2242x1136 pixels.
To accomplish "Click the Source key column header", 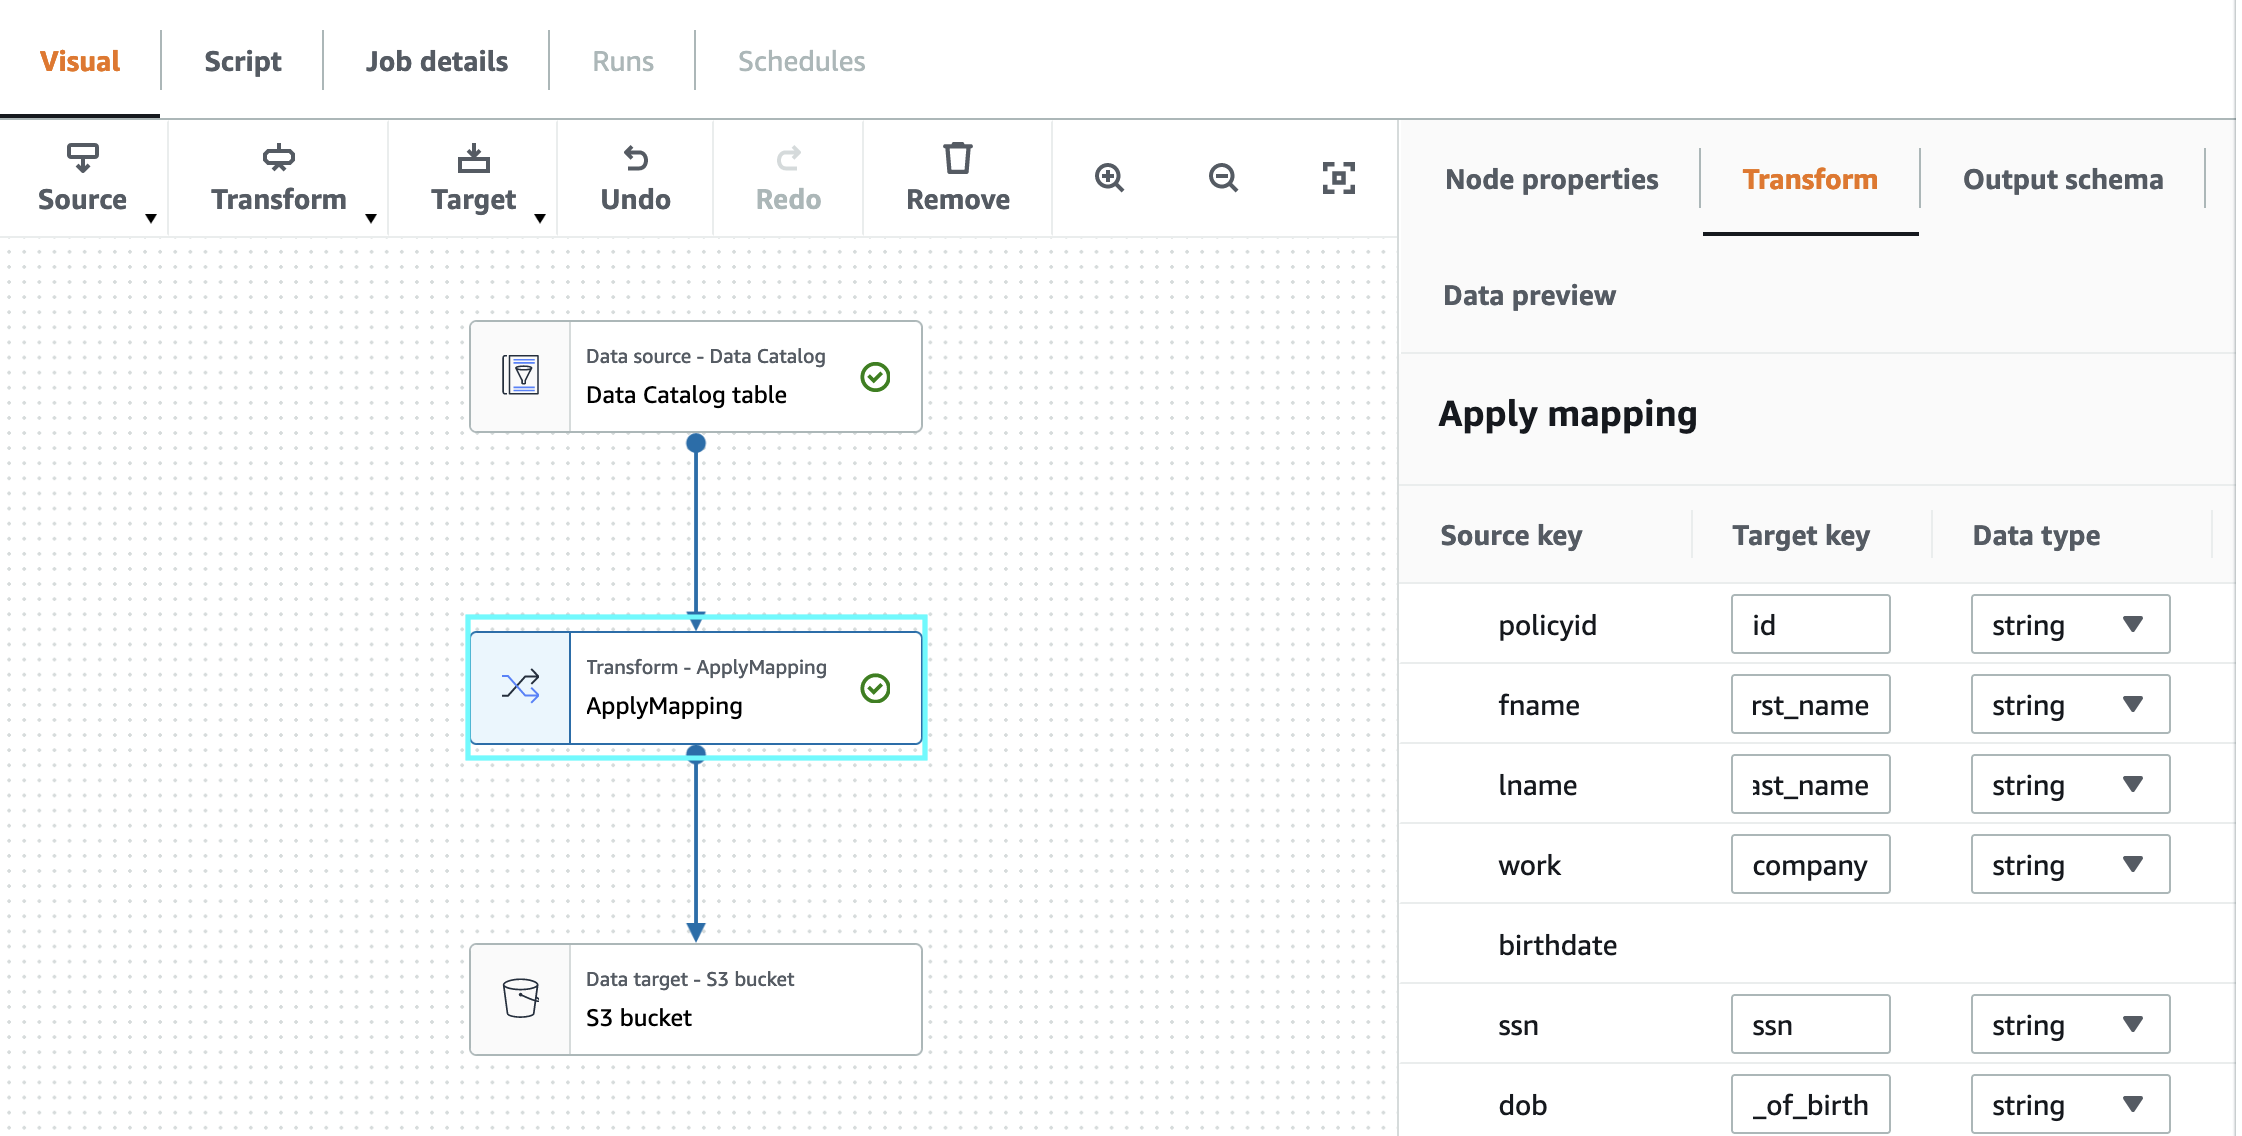I will pos(1511,535).
